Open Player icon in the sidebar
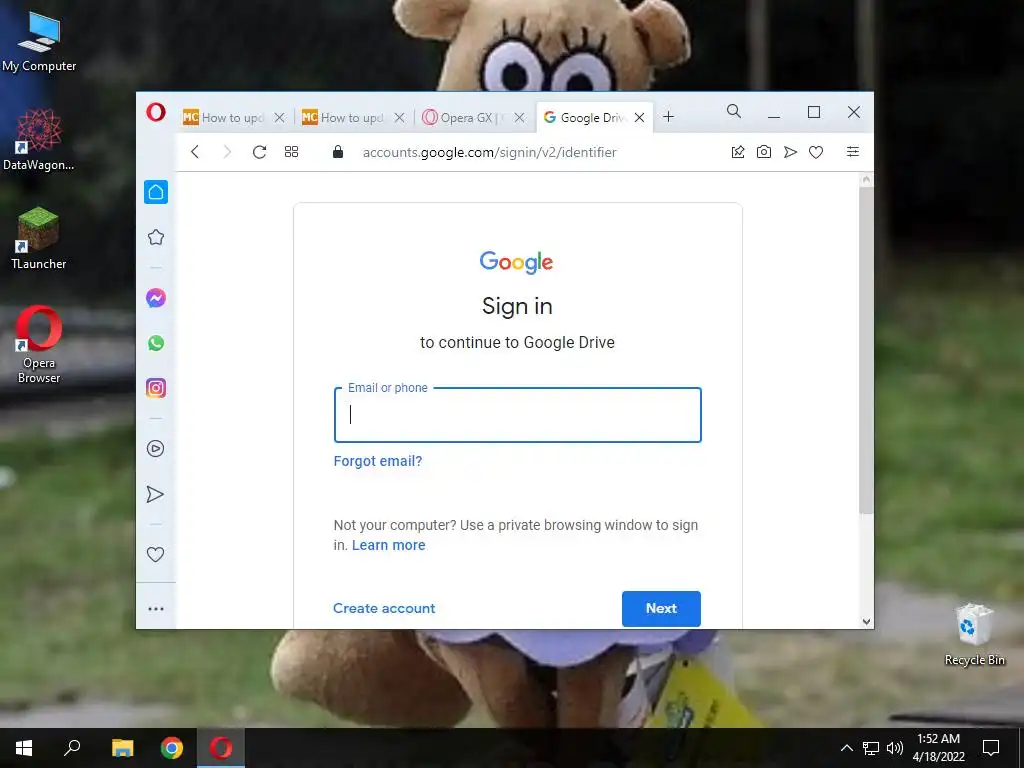1024x768 pixels. [x=155, y=449]
